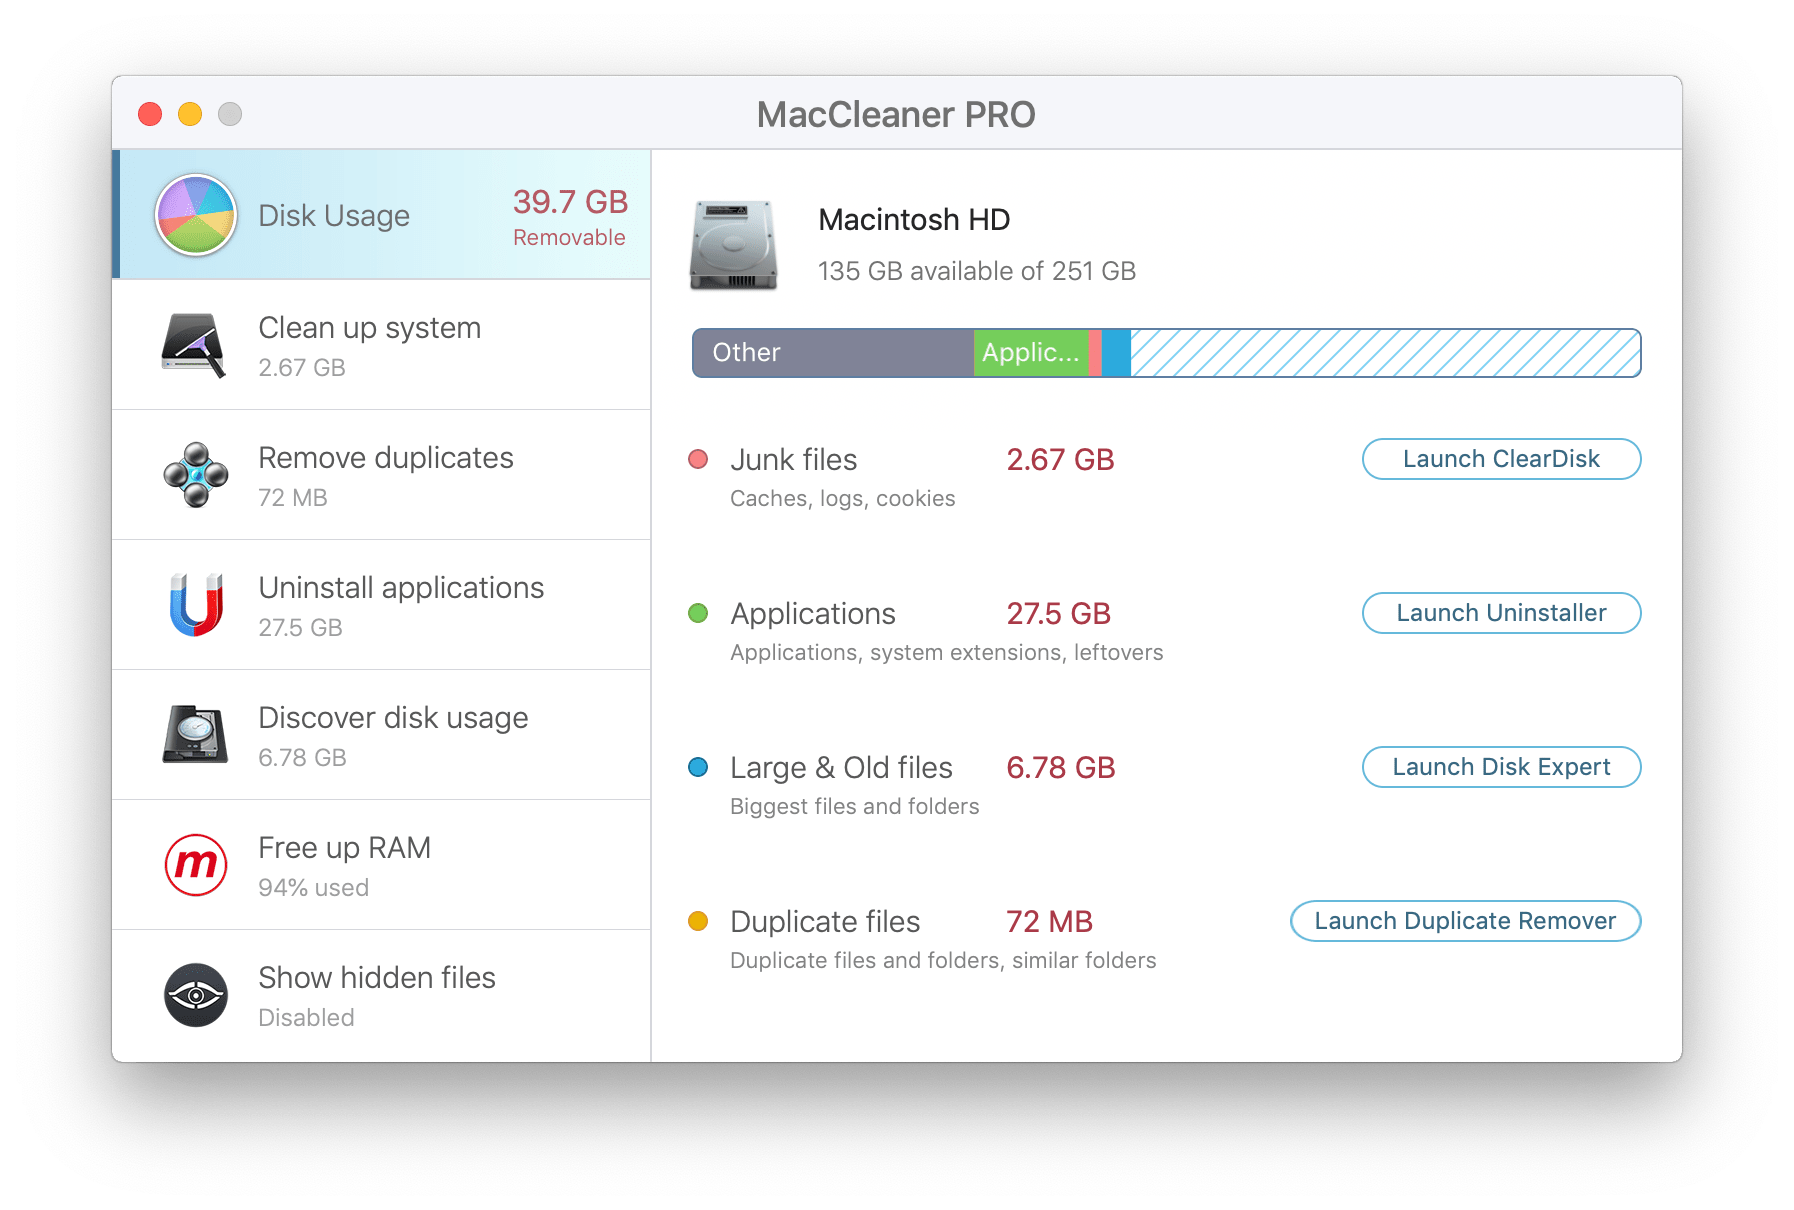Click the Biggest files and folders description
This screenshot has width=1794, height=1210.
[x=854, y=807]
